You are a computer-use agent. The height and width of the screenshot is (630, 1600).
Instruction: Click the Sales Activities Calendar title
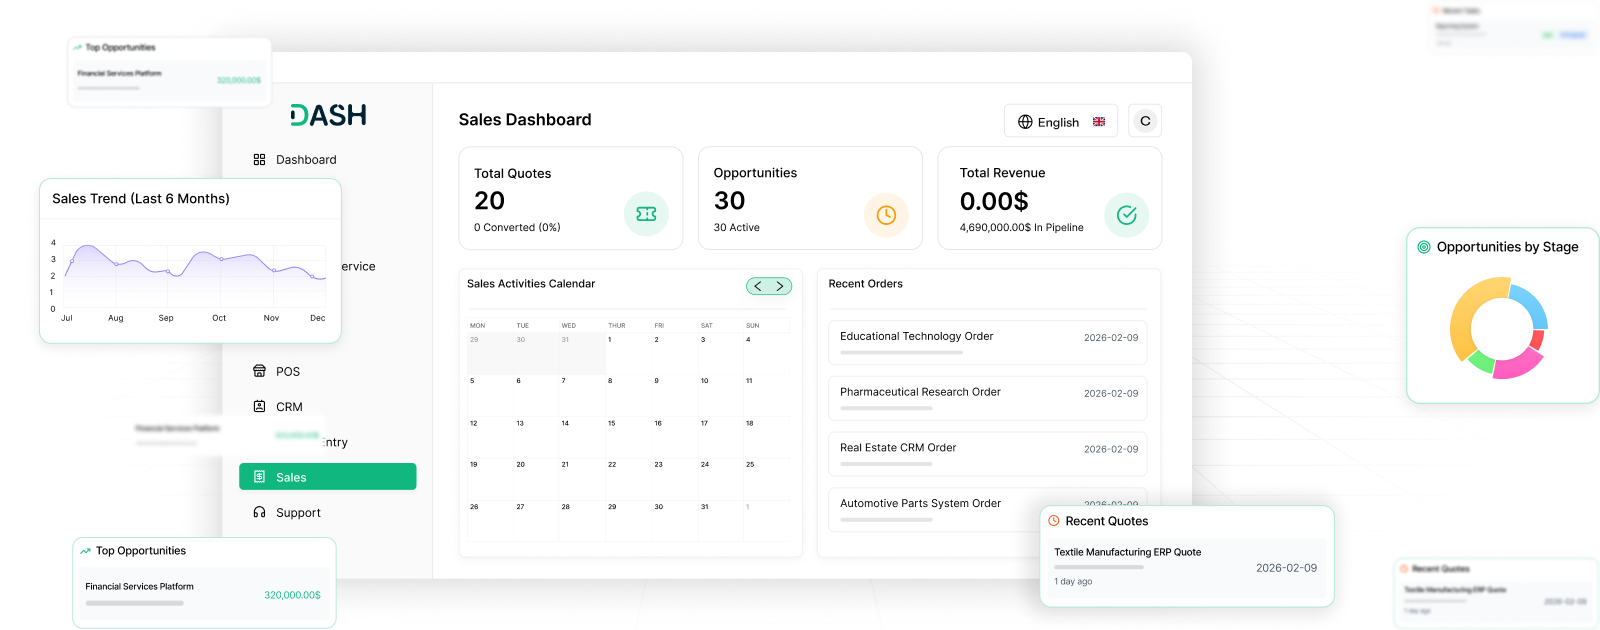pos(531,284)
